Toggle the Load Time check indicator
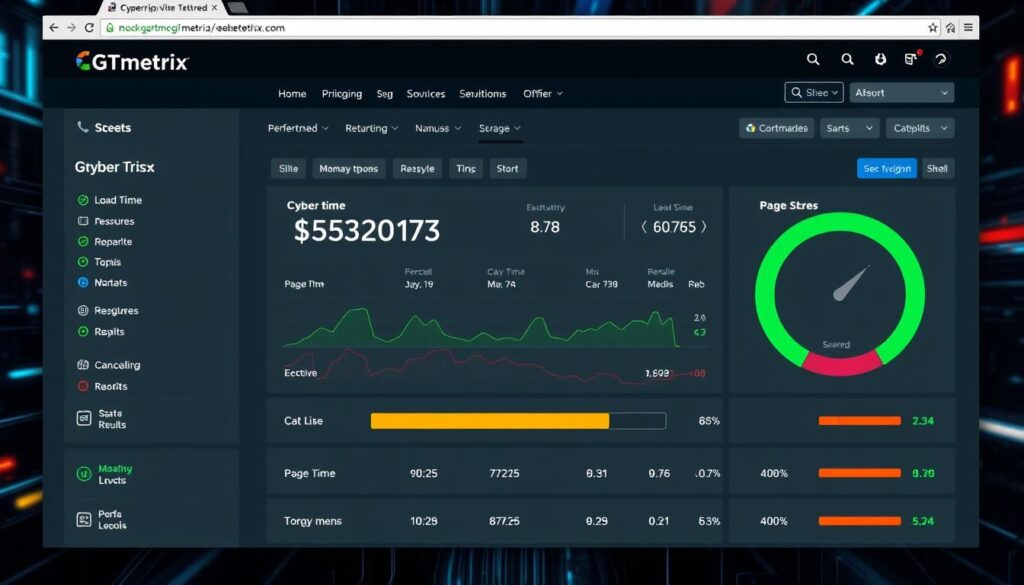This screenshot has width=1024, height=585. click(x=83, y=200)
